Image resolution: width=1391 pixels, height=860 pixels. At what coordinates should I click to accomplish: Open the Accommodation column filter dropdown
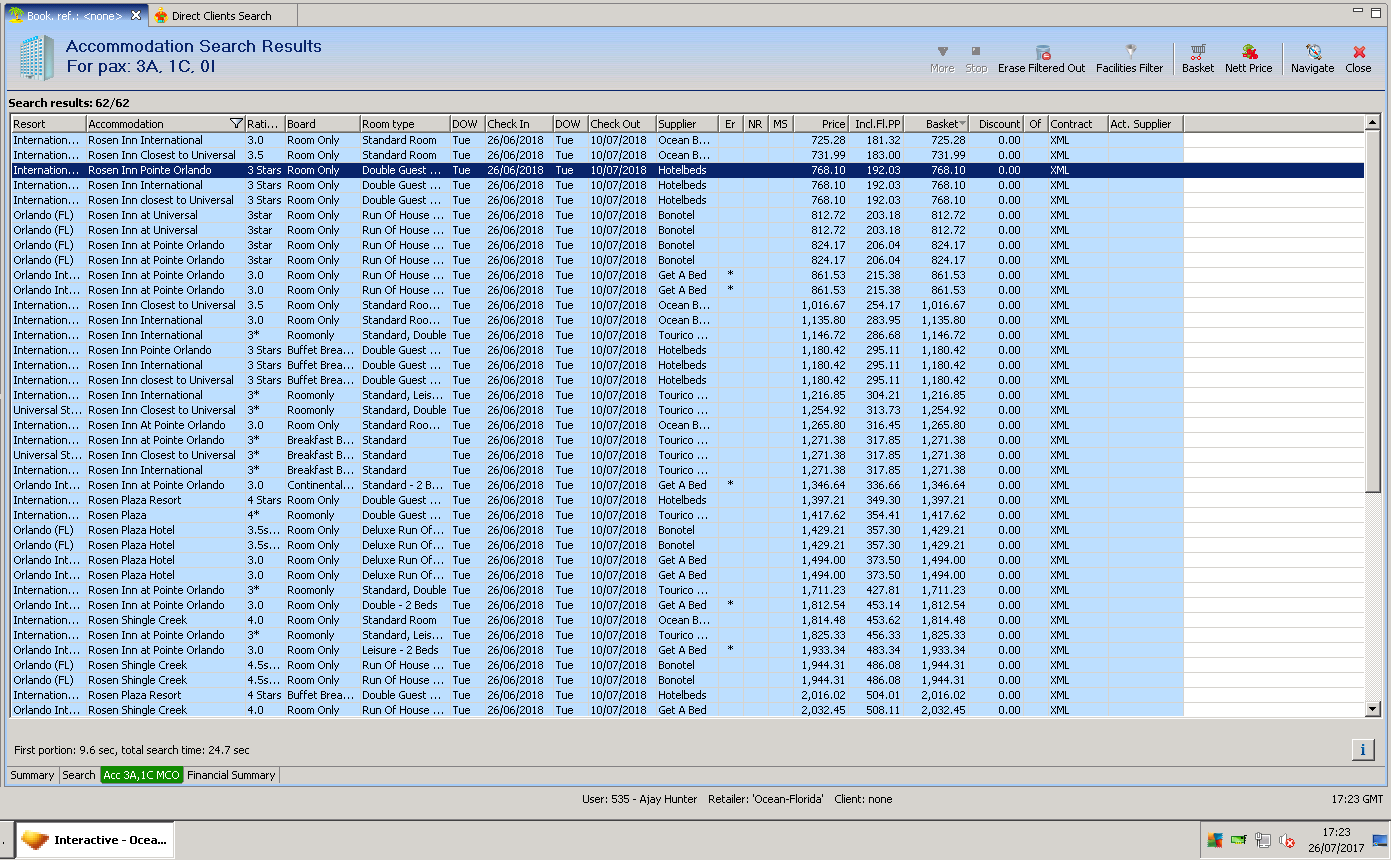(x=236, y=124)
